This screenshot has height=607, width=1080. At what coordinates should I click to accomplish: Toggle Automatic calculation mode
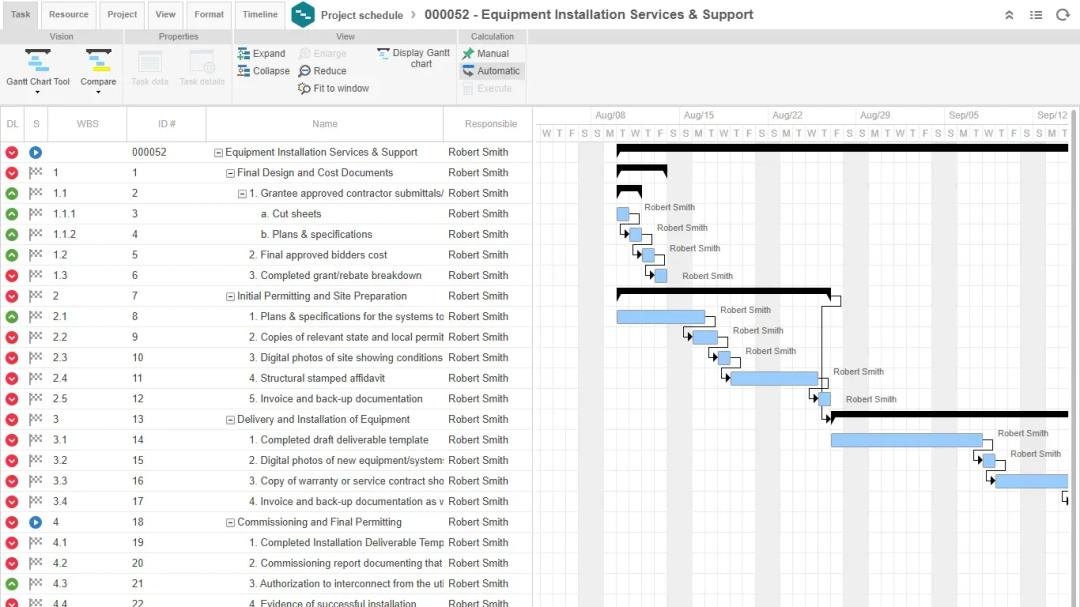[468, 71]
